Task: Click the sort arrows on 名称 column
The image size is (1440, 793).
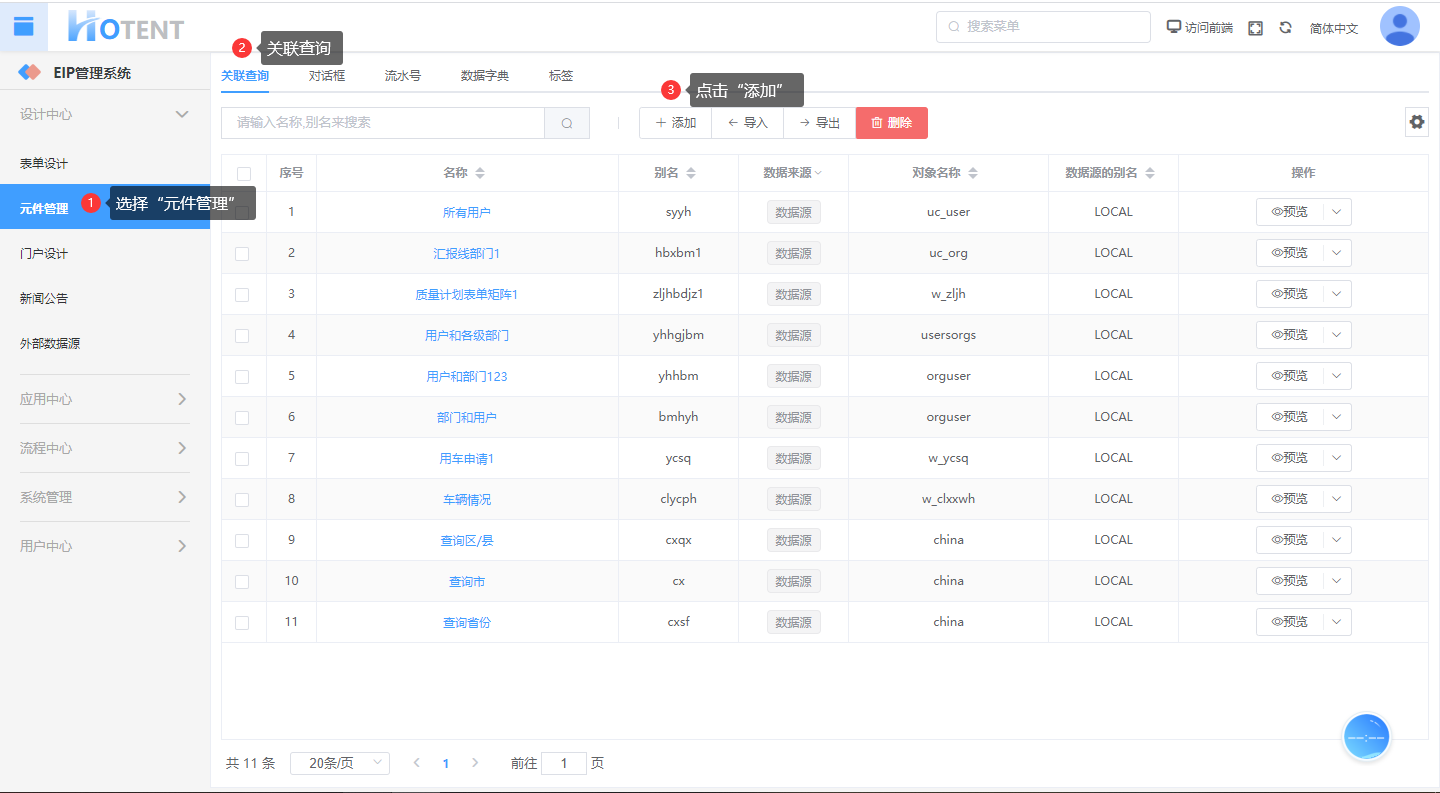Action: pyautogui.click(x=480, y=173)
